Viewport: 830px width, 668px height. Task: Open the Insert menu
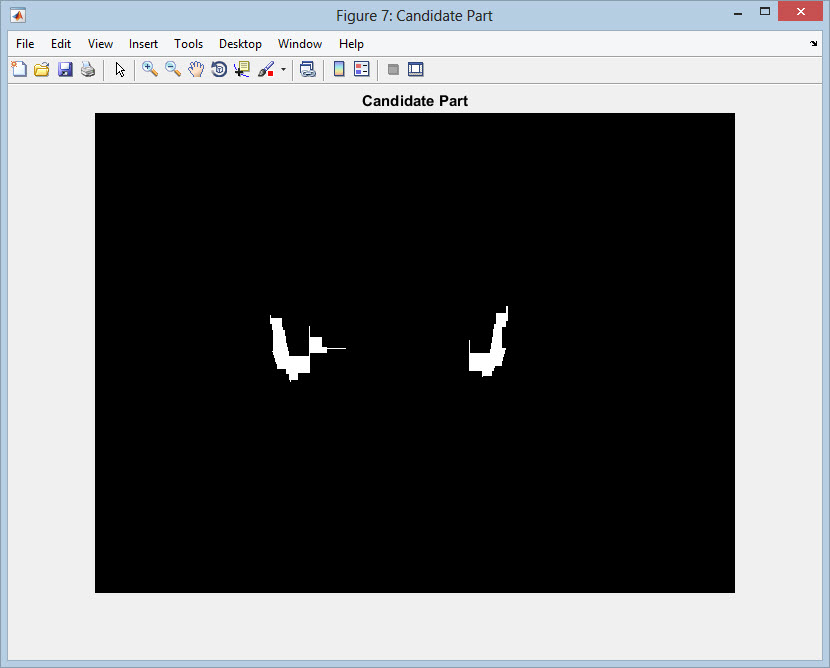[143, 44]
